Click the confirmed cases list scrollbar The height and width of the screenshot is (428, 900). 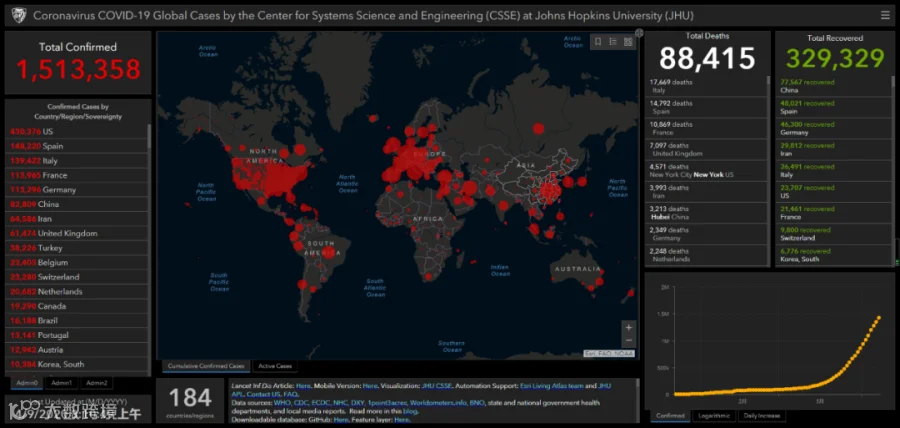coord(150,138)
